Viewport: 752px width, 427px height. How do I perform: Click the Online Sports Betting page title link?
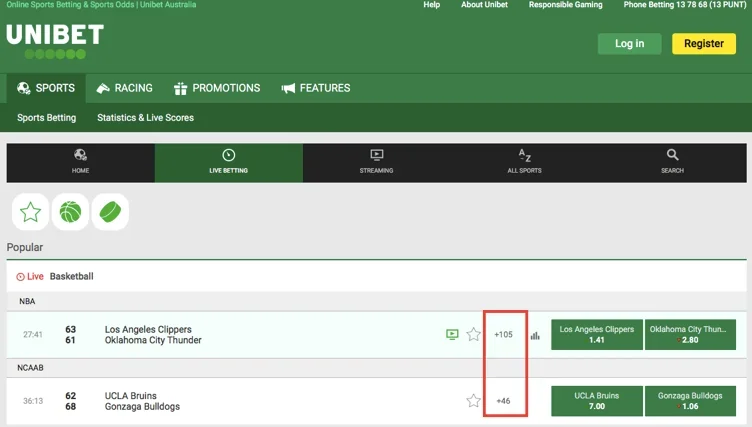101,5
